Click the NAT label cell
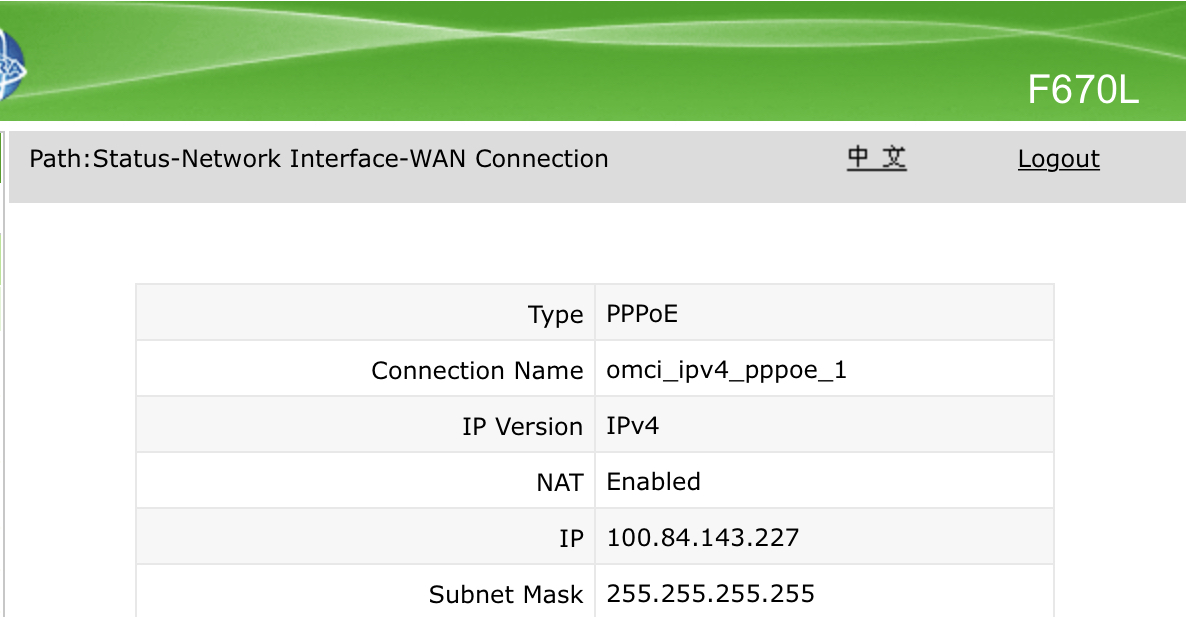The width and height of the screenshot is (1186, 617). pos(365,482)
